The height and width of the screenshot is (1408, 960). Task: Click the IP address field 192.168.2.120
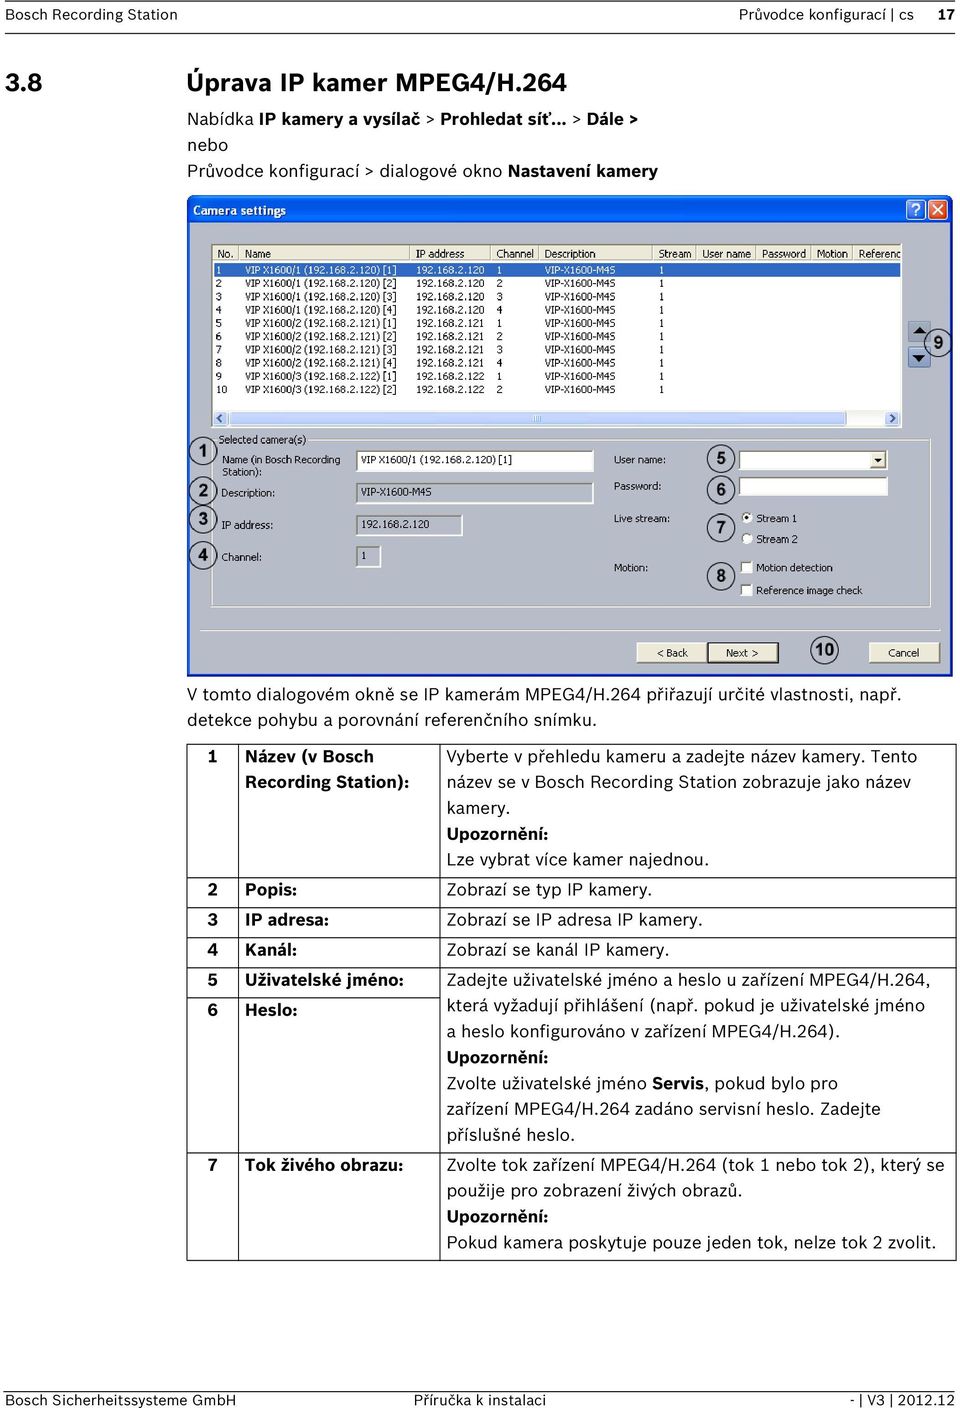tap(409, 524)
